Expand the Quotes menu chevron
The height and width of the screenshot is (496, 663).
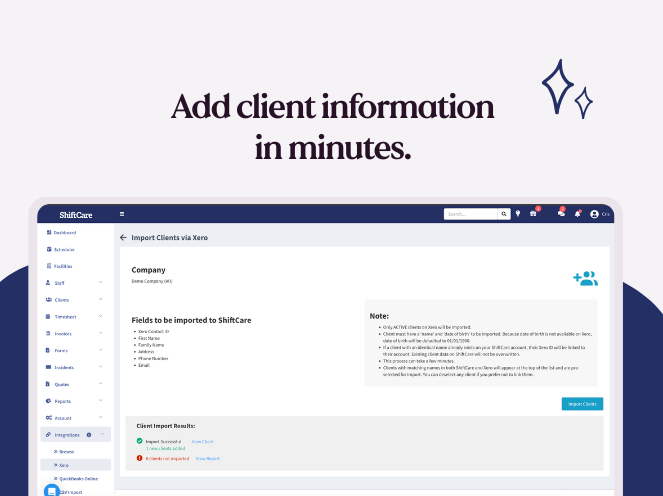click(x=101, y=384)
